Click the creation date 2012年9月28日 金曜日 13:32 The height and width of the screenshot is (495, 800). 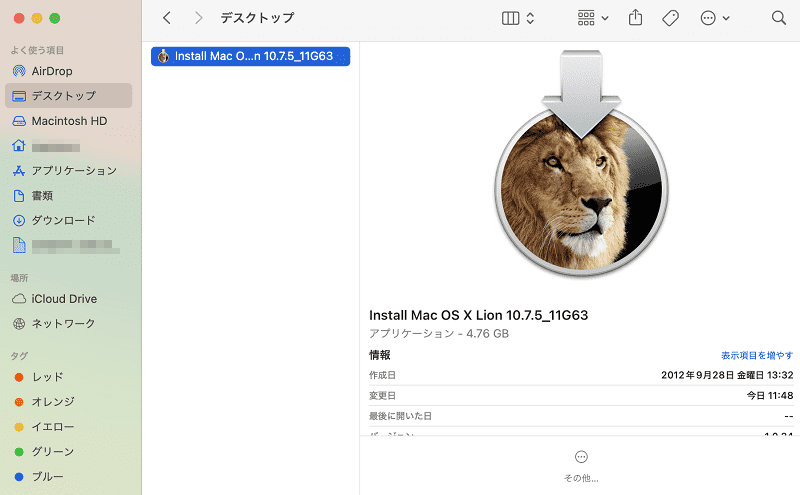coord(727,375)
